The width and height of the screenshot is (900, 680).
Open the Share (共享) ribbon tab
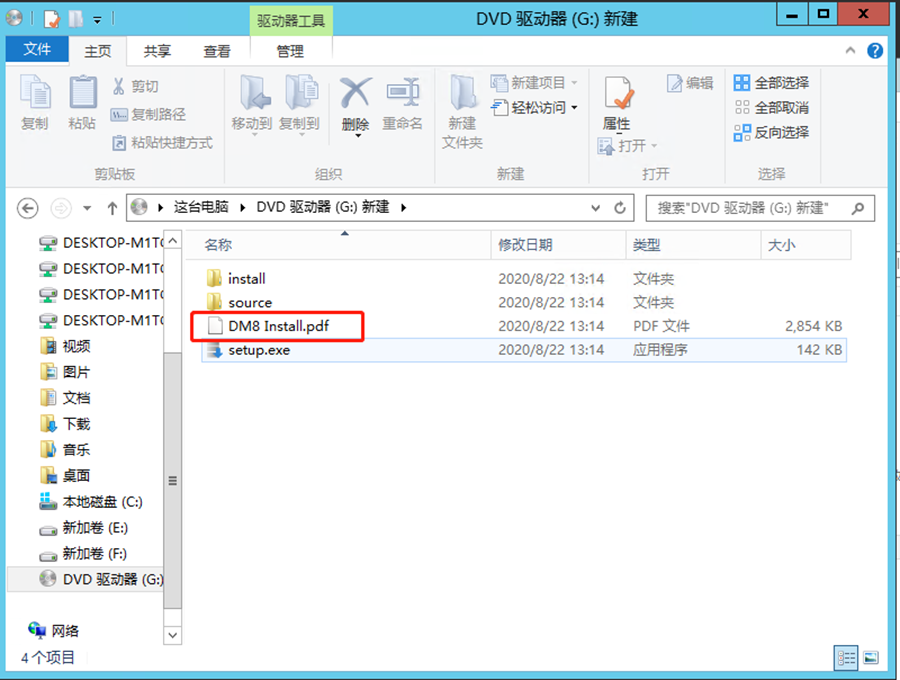pos(157,51)
